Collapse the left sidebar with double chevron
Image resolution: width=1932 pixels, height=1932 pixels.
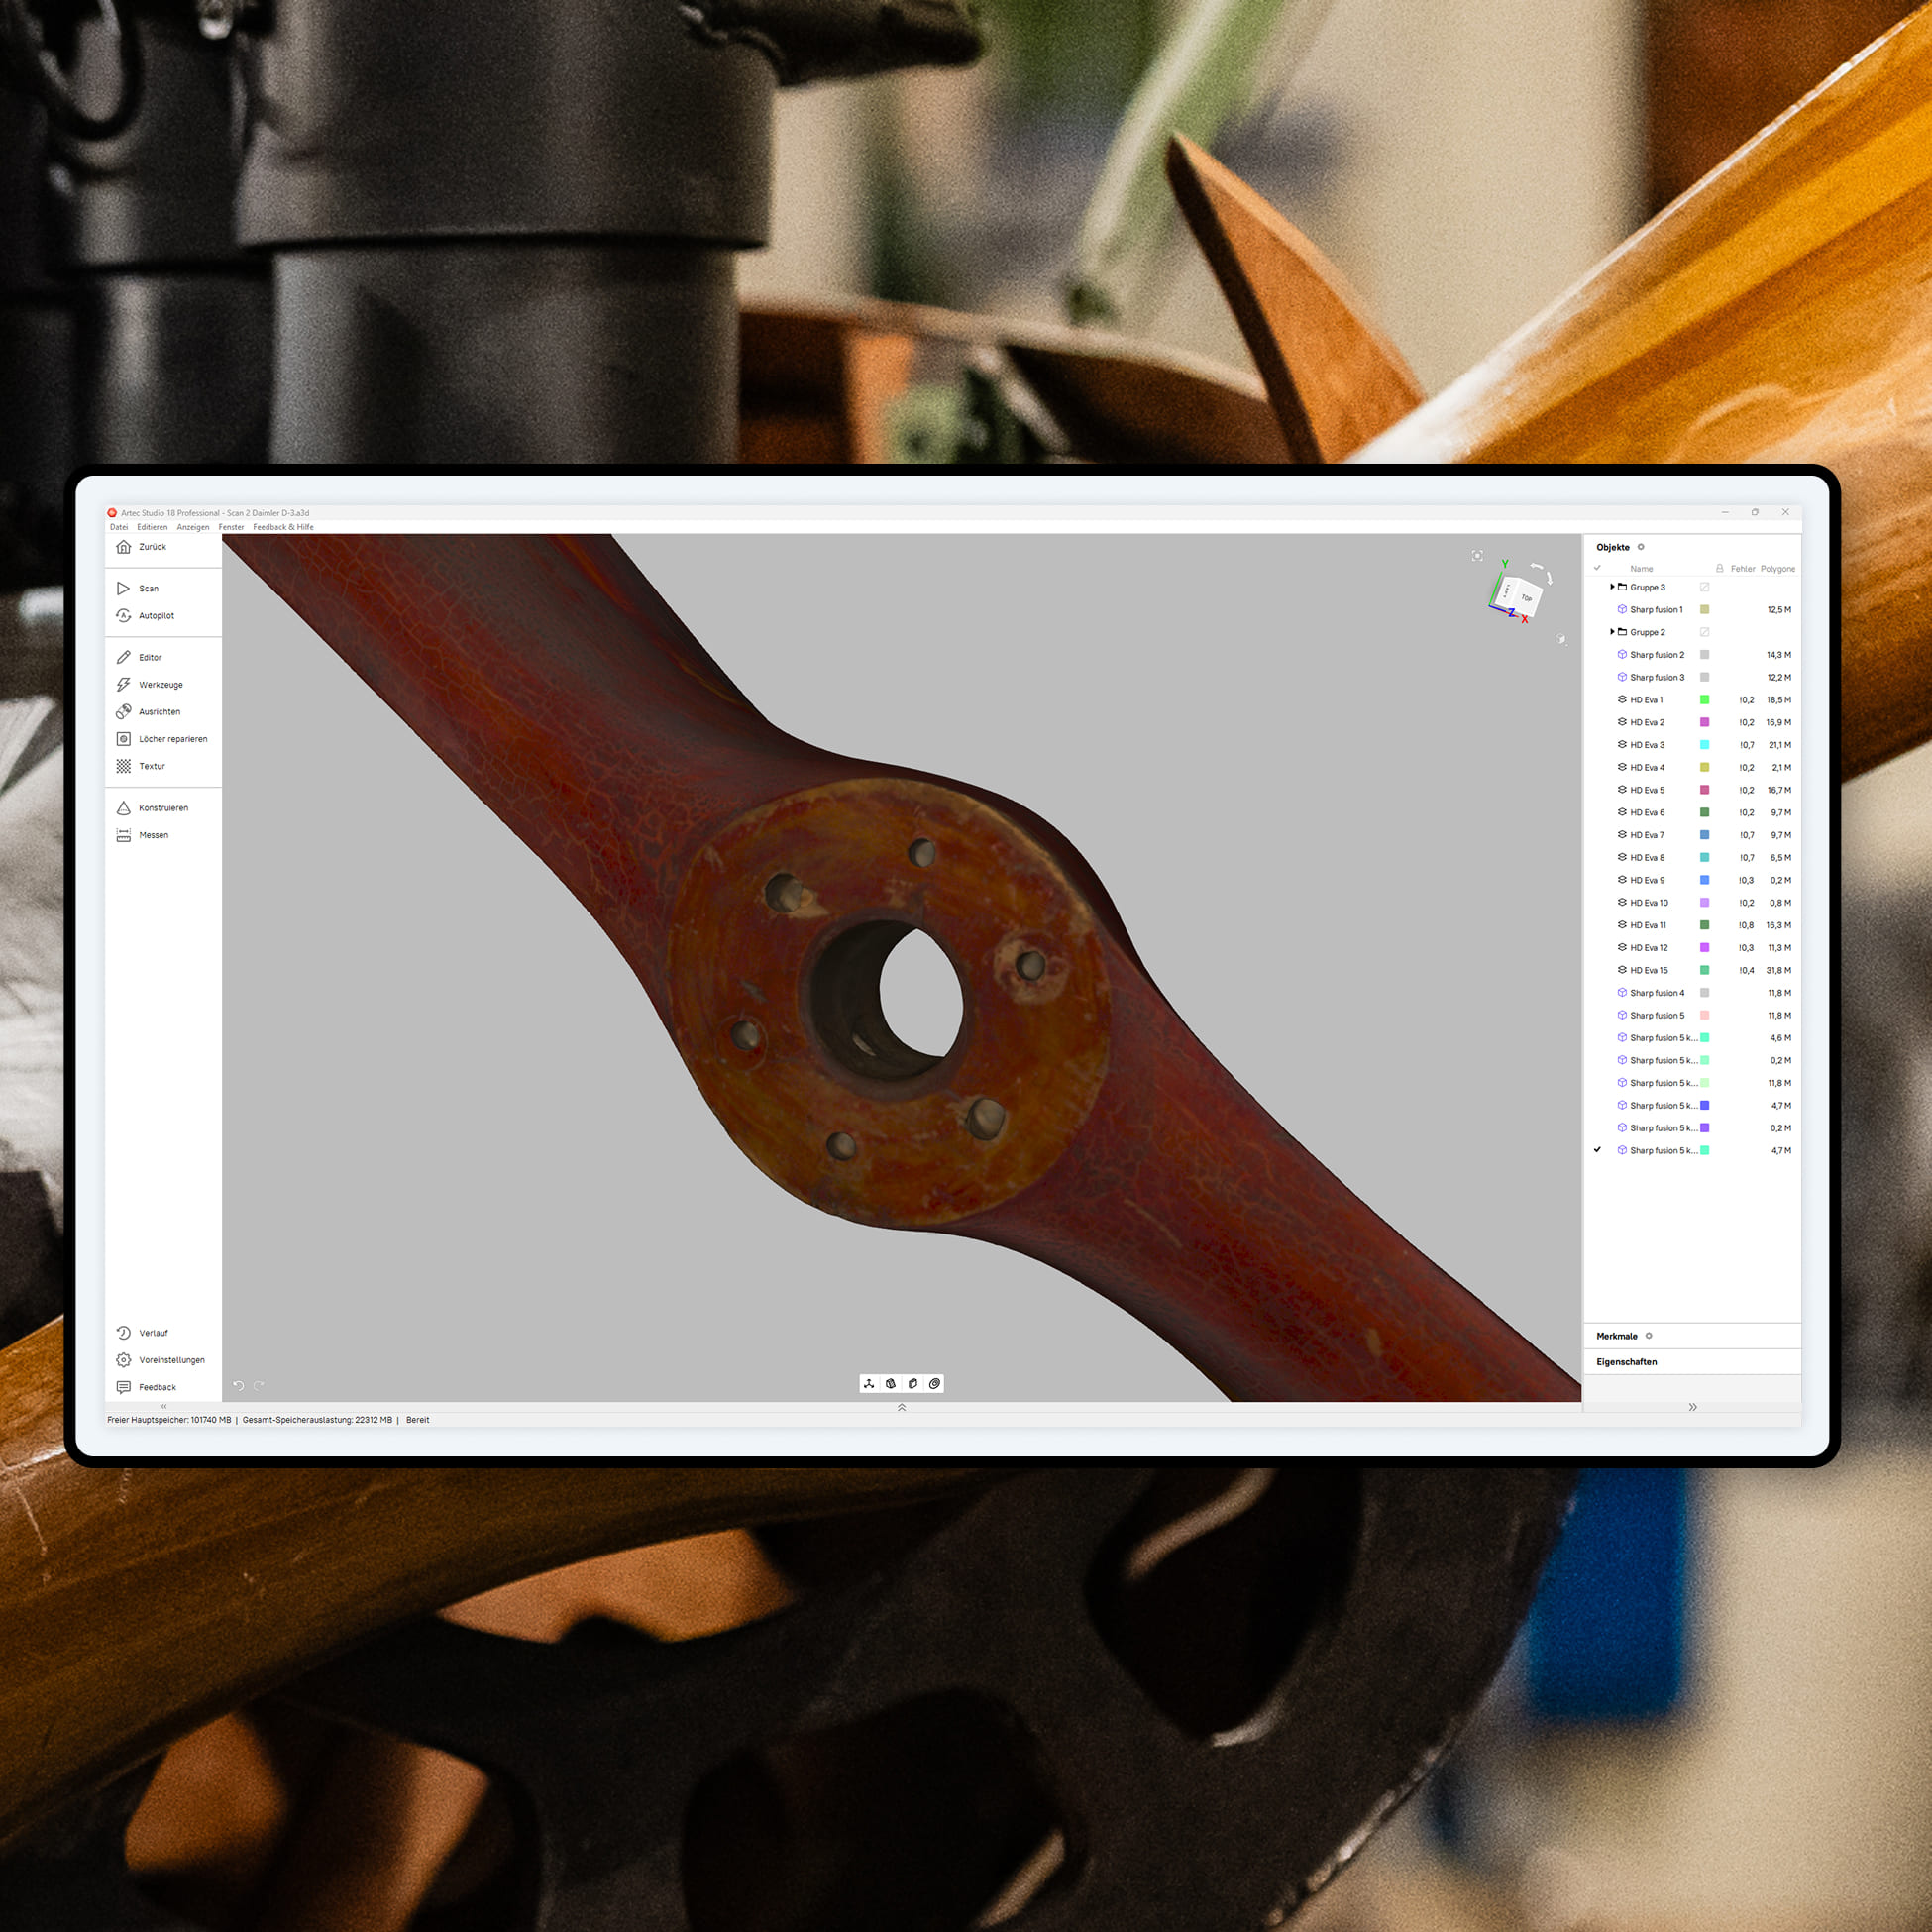coord(164,1406)
